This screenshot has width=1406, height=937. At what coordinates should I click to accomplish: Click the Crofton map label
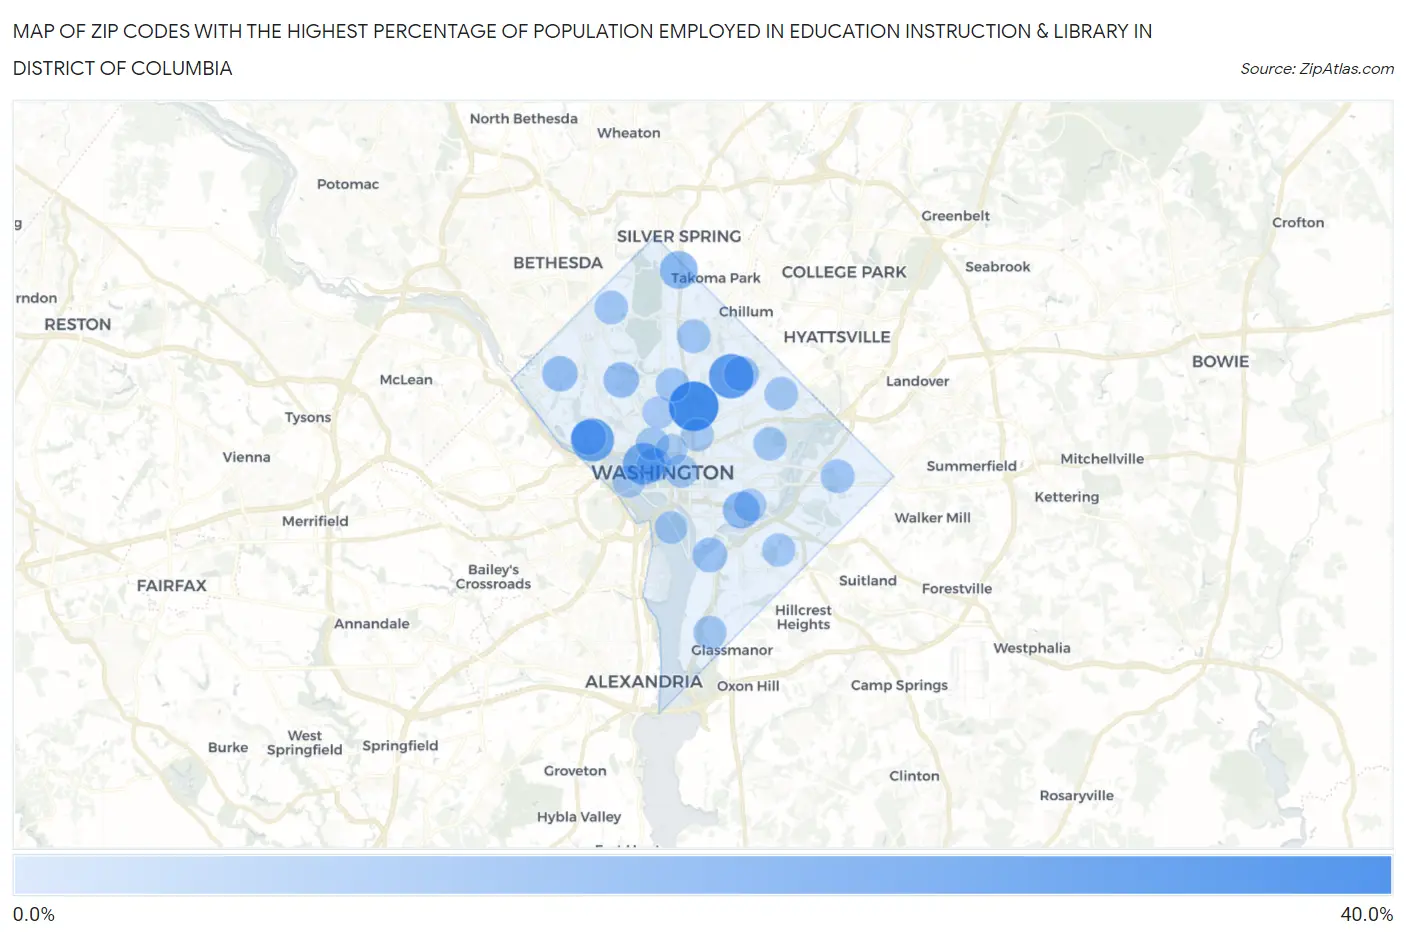tap(1298, 223)
